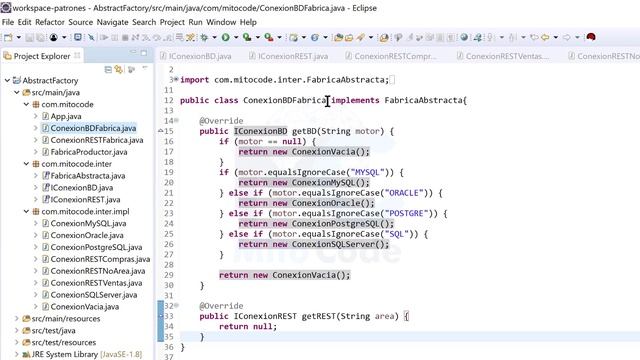640x360 pixels.
Task: Expand folded imports at line 3
Action: 176,79
